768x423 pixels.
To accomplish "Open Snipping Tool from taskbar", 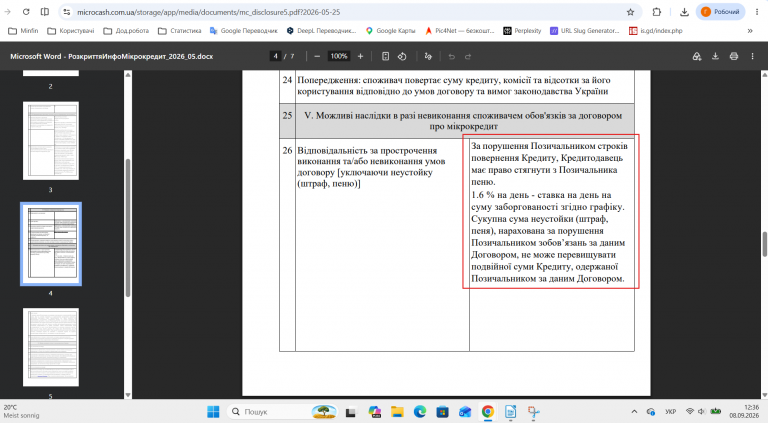I will pos(533,412).
